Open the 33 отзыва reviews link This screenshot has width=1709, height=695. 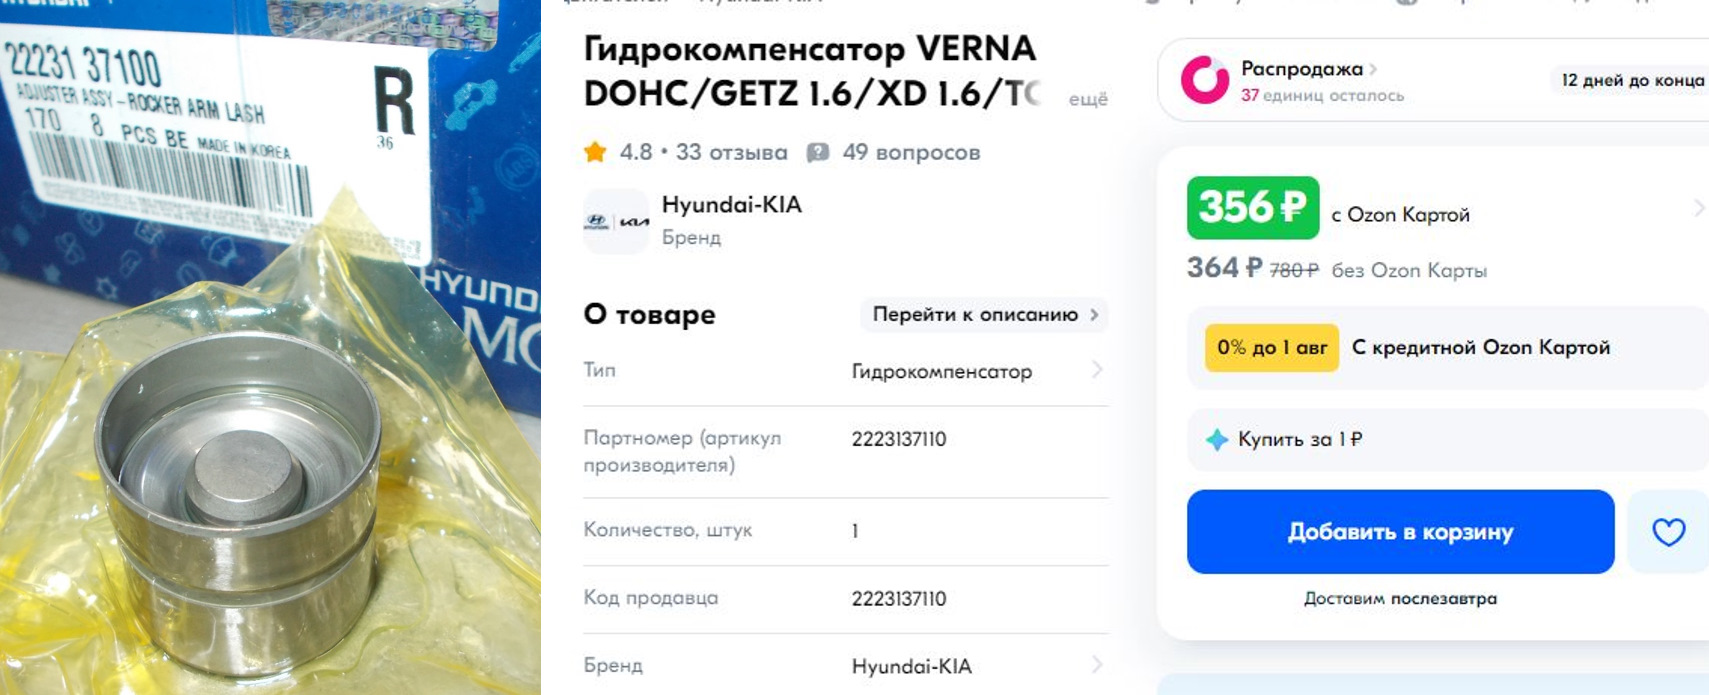tap(731, 152)
